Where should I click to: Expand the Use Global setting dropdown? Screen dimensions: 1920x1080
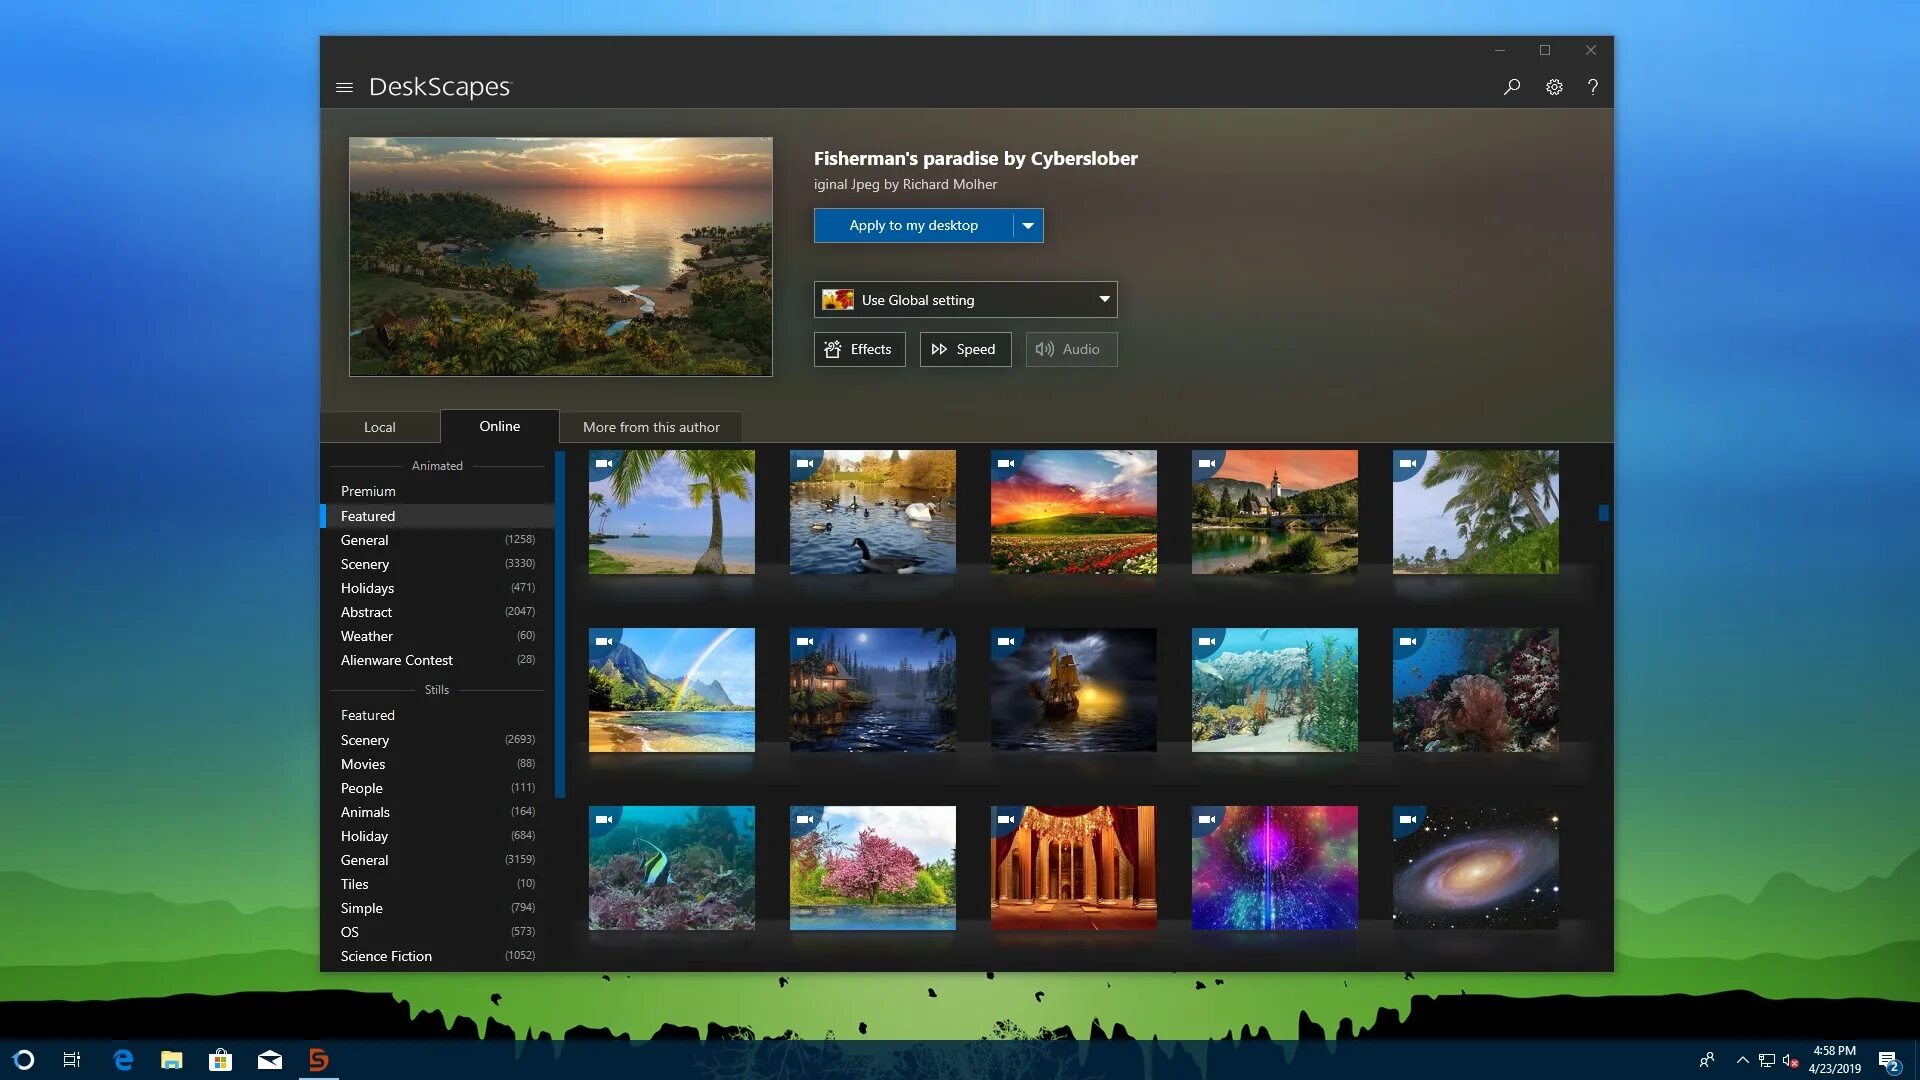tap(1102, 298)
